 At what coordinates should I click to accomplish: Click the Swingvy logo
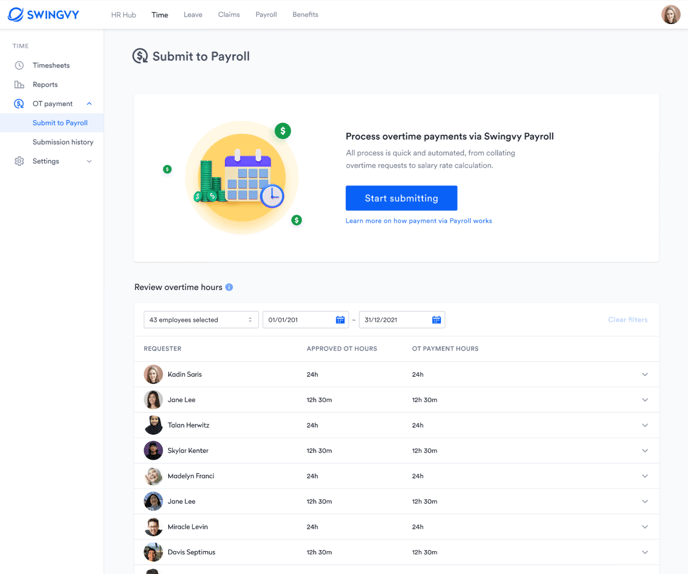tap(43, 14)
